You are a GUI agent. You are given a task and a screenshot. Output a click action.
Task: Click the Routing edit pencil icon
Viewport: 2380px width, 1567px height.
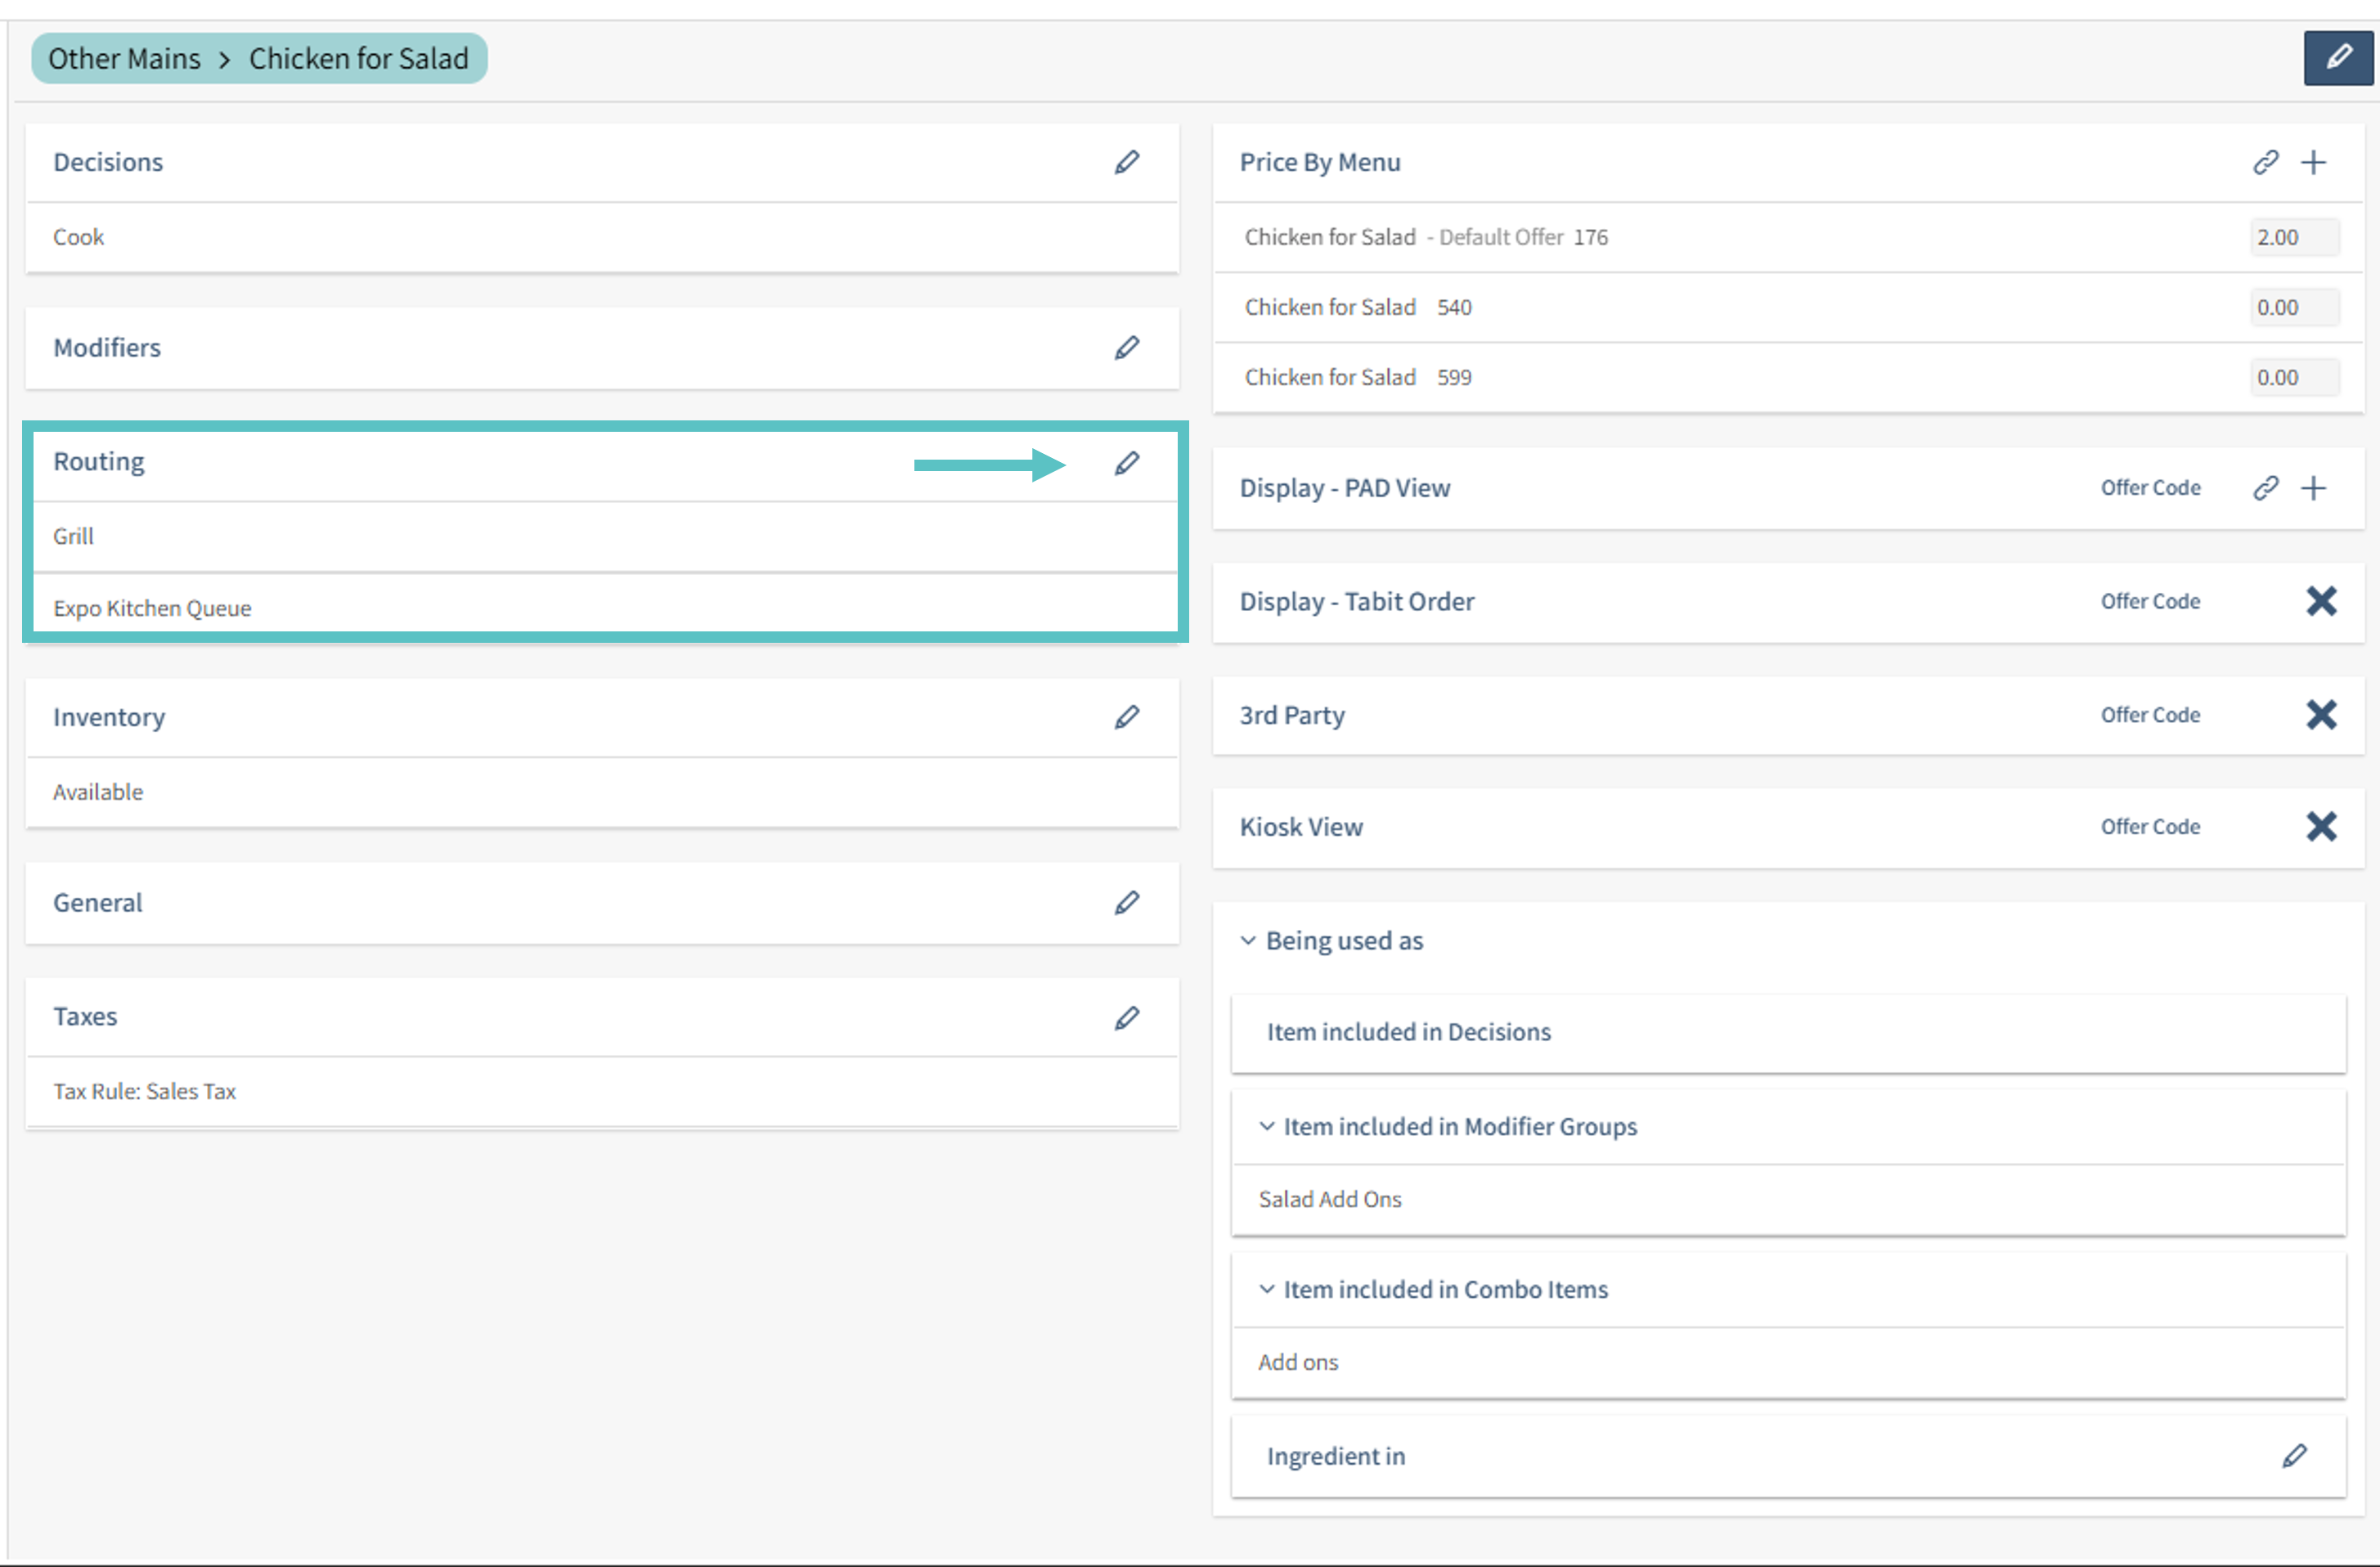1127,463
